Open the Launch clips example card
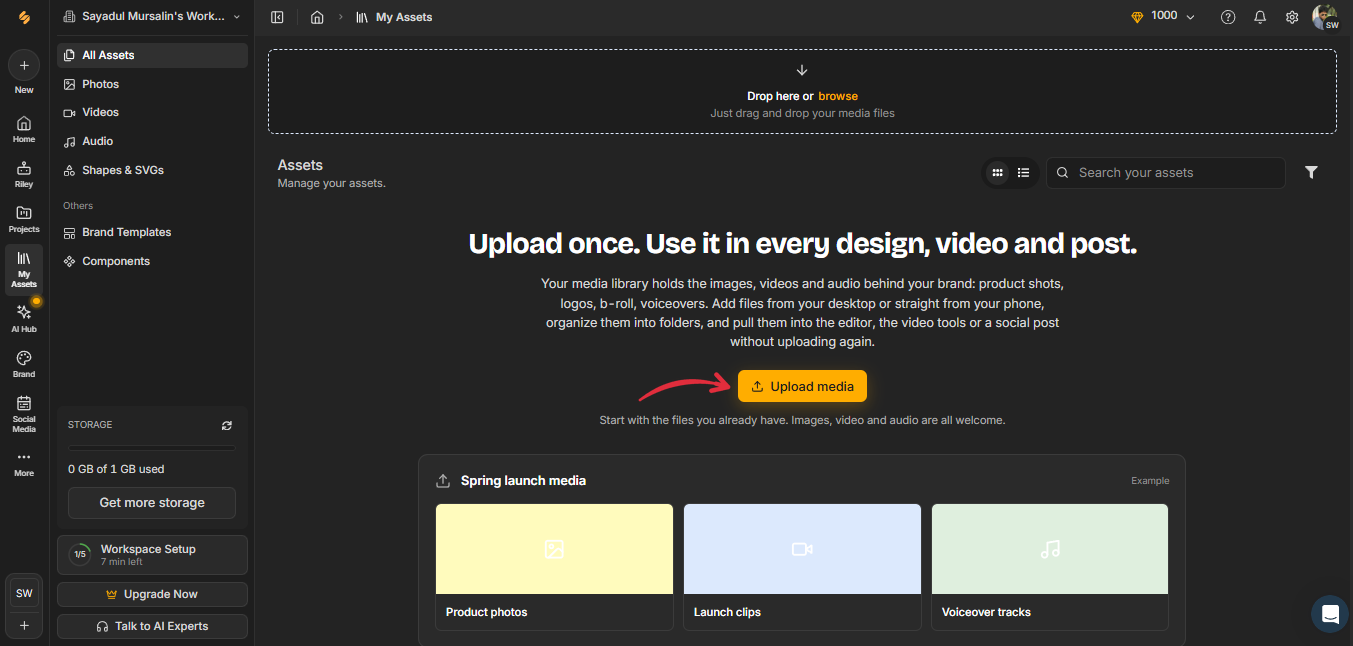This screenshot has height=646, width=1353. click(x=802, y=567)
